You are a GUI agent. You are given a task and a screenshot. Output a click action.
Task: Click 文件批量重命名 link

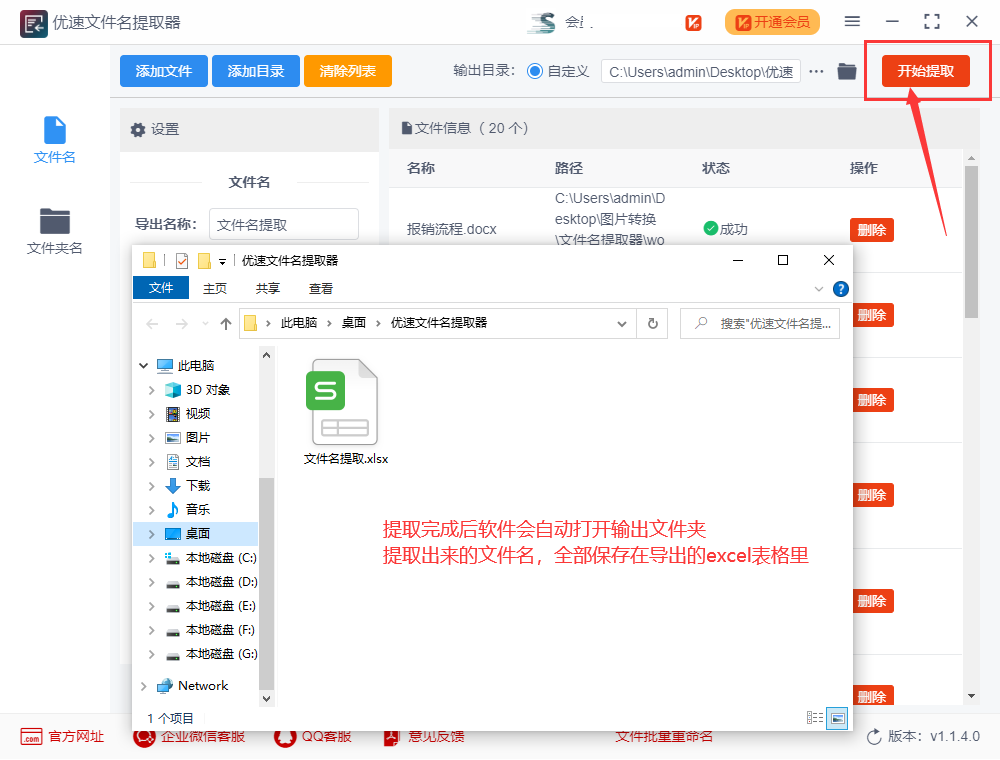[664, 736]
